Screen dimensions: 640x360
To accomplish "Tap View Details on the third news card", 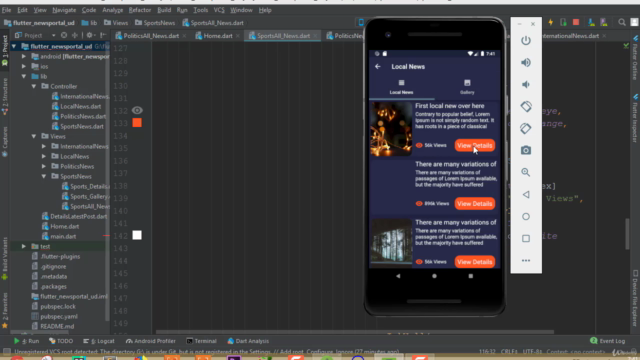I will coord(475,262).
